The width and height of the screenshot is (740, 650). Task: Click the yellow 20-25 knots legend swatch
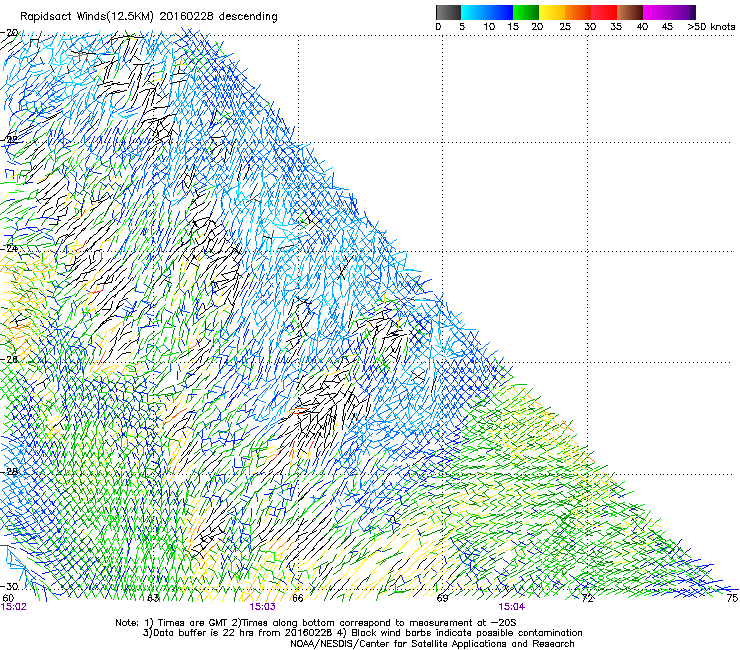click(x=552, y=12)
